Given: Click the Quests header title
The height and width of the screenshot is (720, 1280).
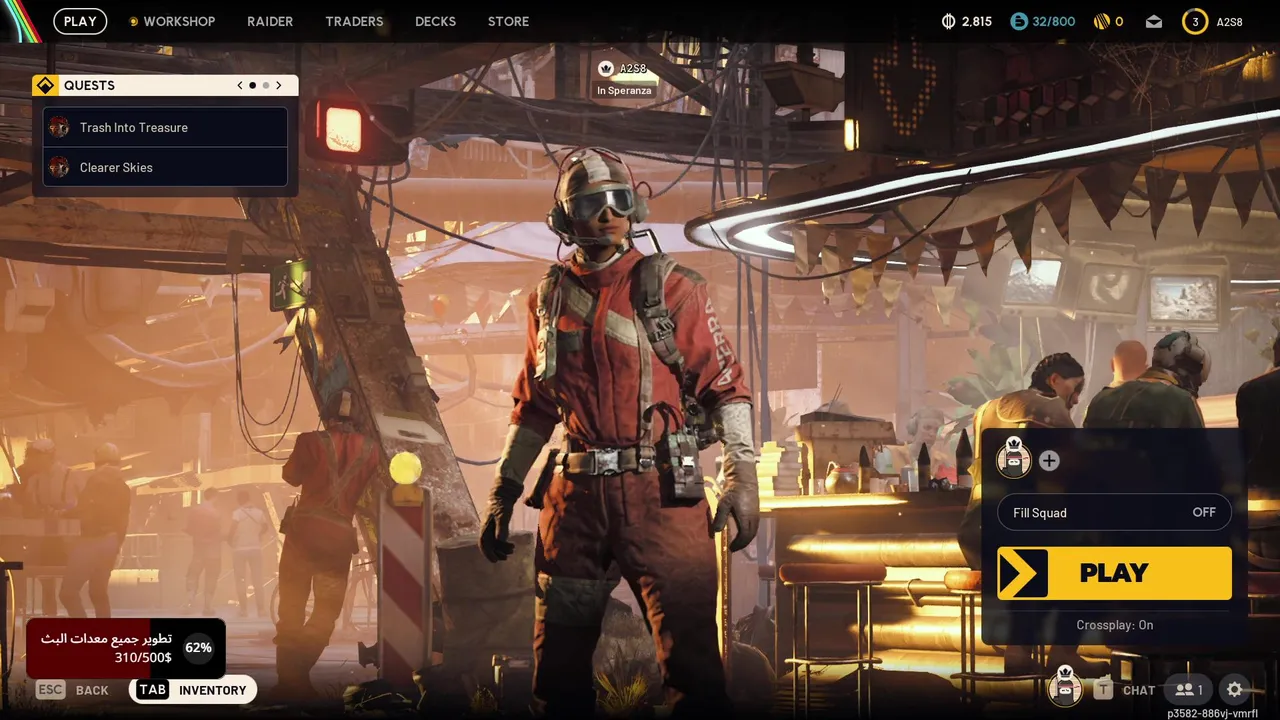Looking at the screenshot, I should [x=89, y=85].
